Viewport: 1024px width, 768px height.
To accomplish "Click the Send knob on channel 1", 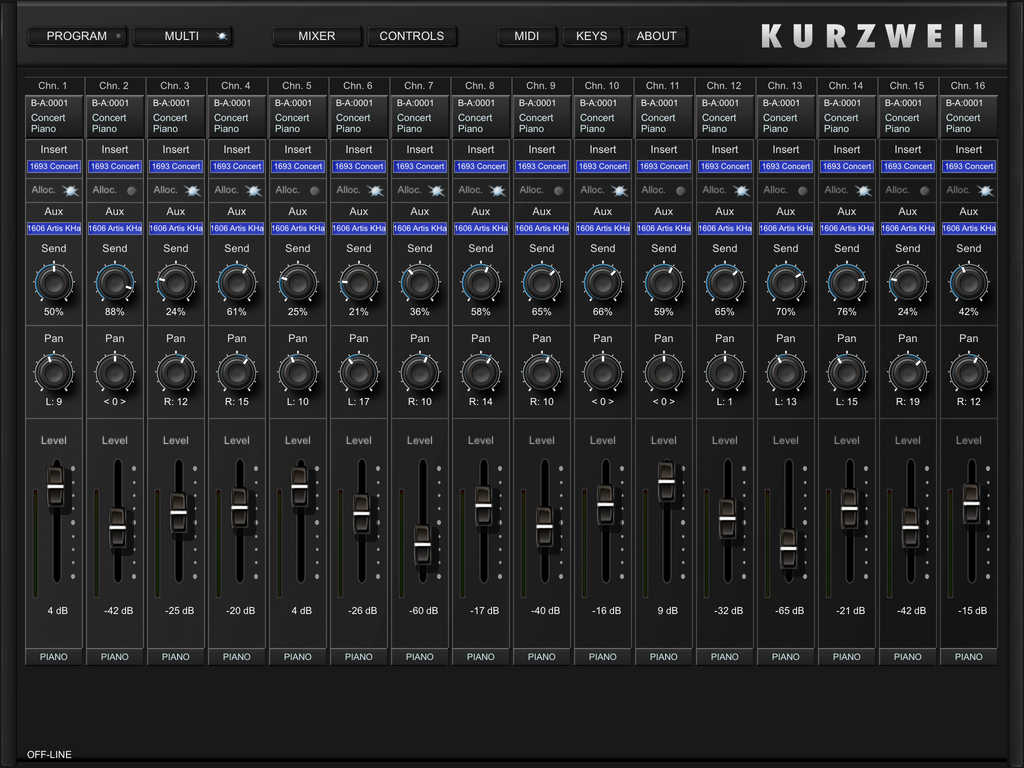I will click(54, 283).
